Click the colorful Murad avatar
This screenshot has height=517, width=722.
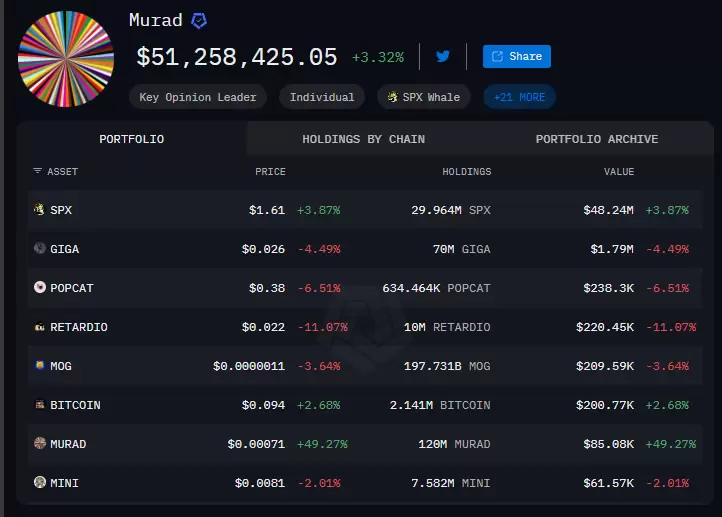[66, 59]
